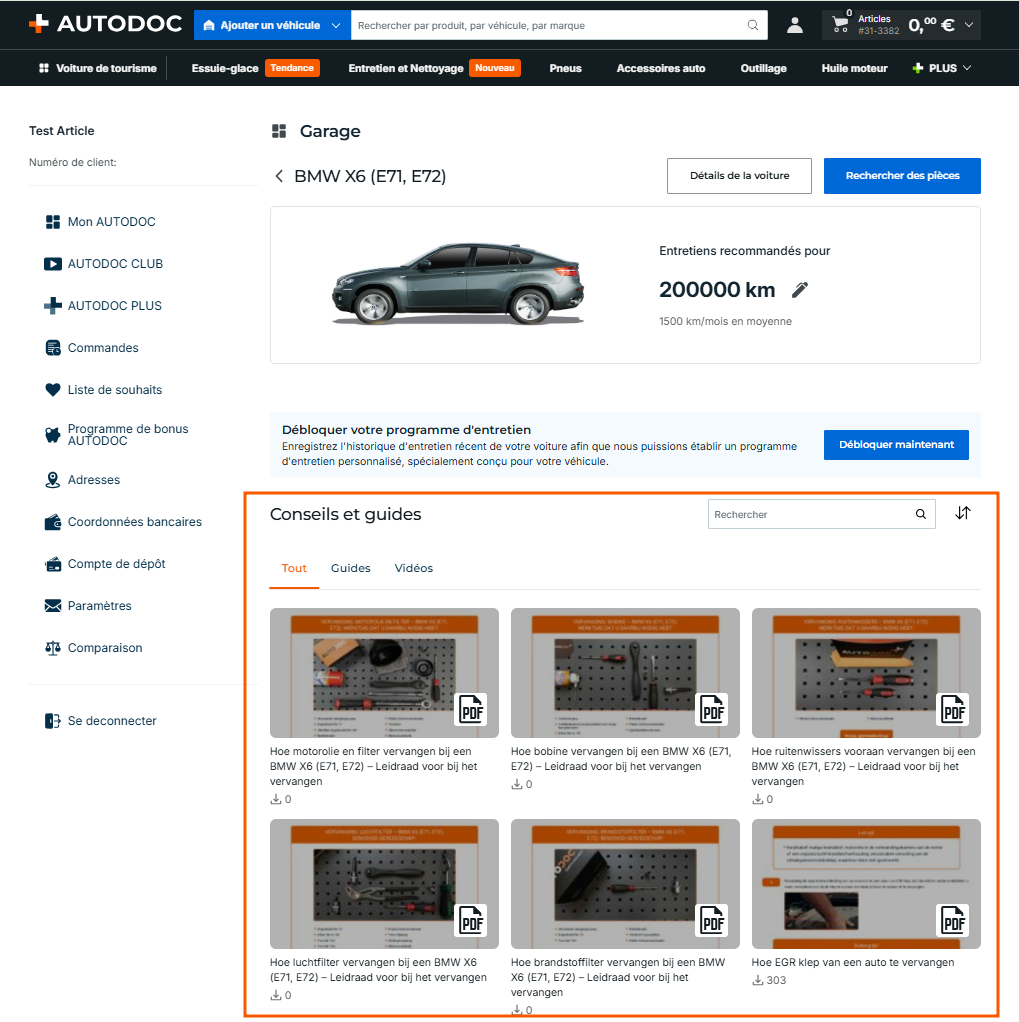Viewport: 1019px width, 1022px height.
Task: Open the Pneus menu item
Action: tap(565, 68)
